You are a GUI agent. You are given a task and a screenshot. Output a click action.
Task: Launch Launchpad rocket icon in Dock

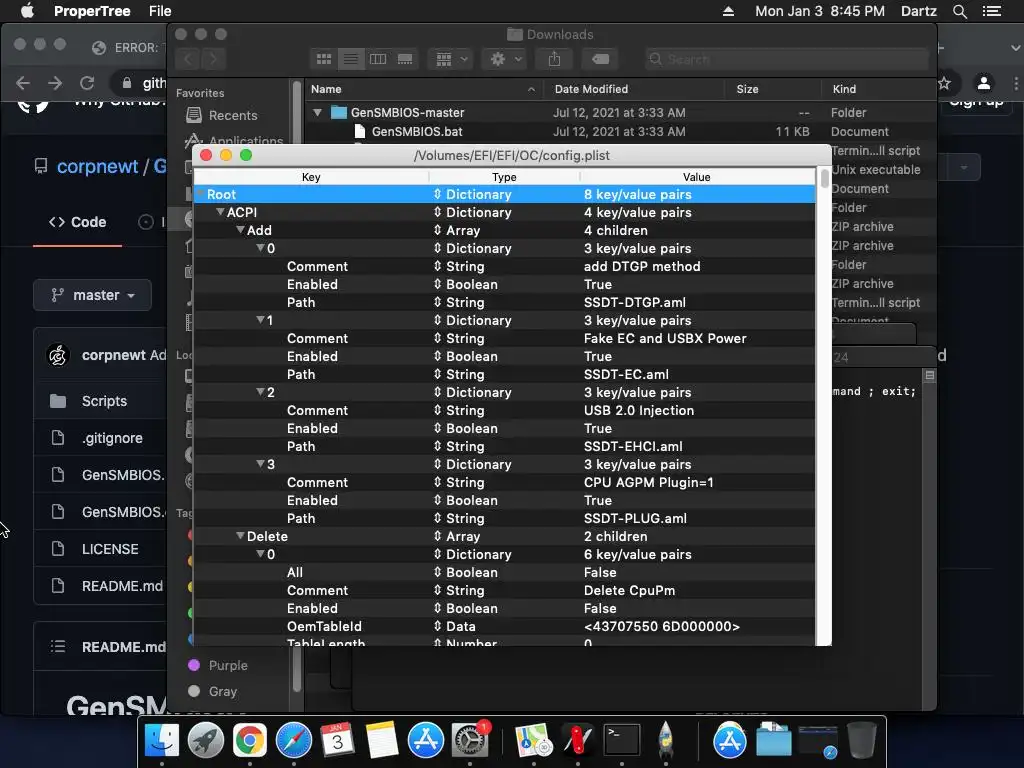click(206, 741)
